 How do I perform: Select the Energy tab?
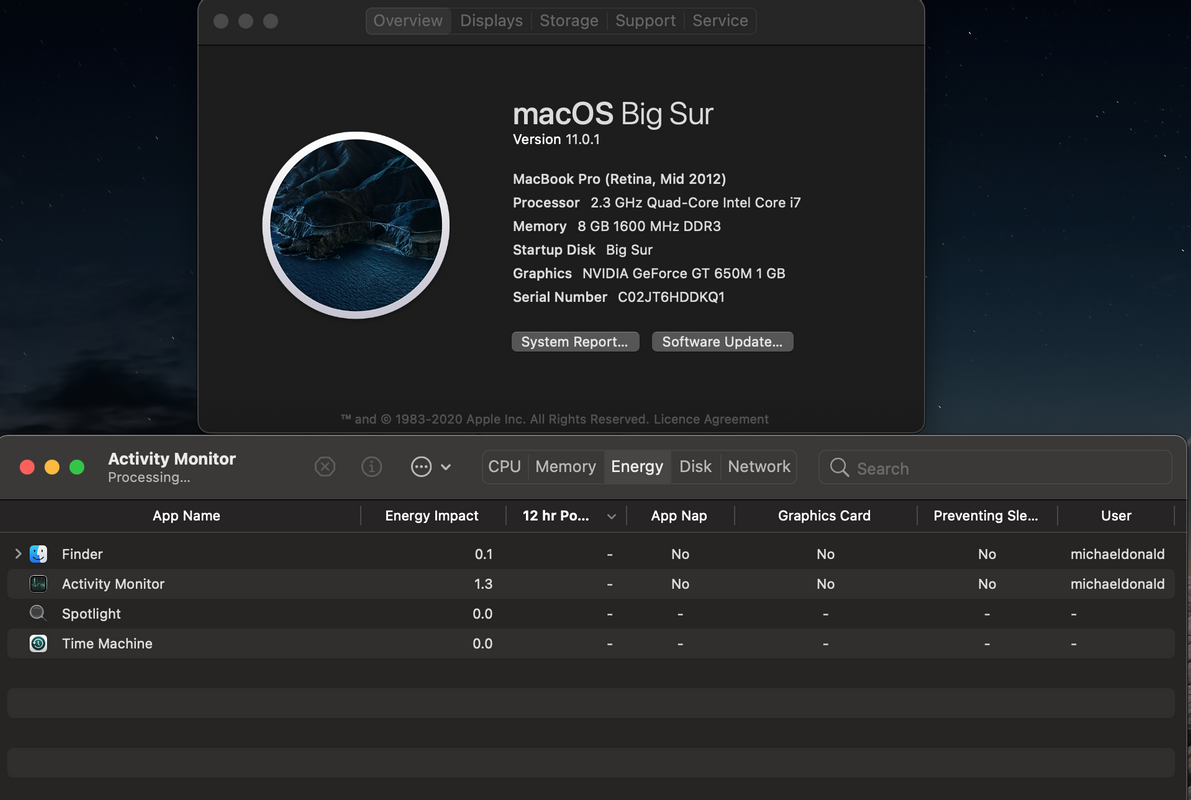pyautogui.click(x=637, y=466)
